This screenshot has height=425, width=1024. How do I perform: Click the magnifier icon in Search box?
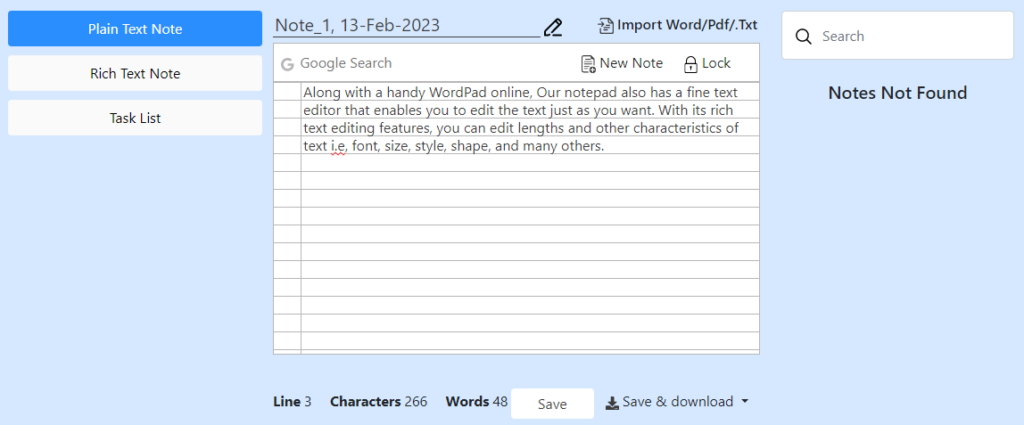[803, 37]
